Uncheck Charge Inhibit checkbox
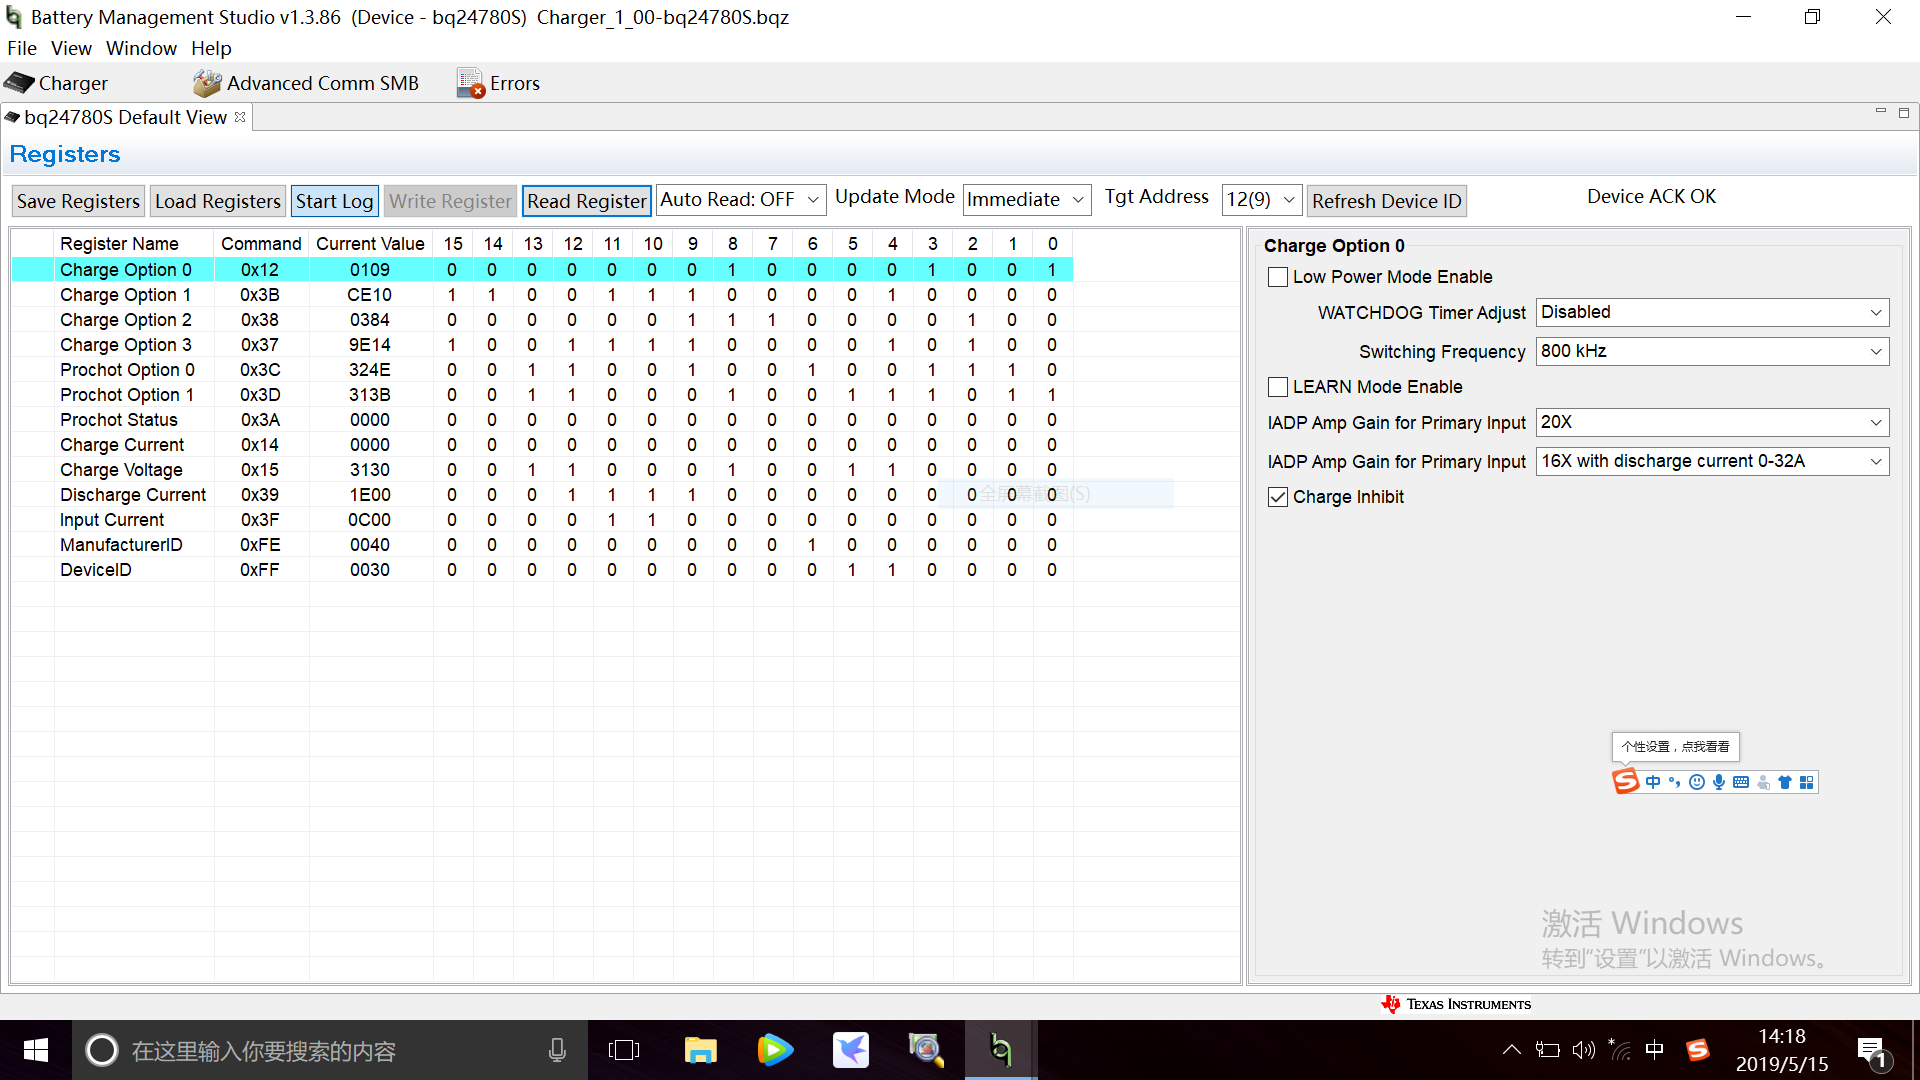This screenshot has height=1080, width=1920. tap(1278, 497)
